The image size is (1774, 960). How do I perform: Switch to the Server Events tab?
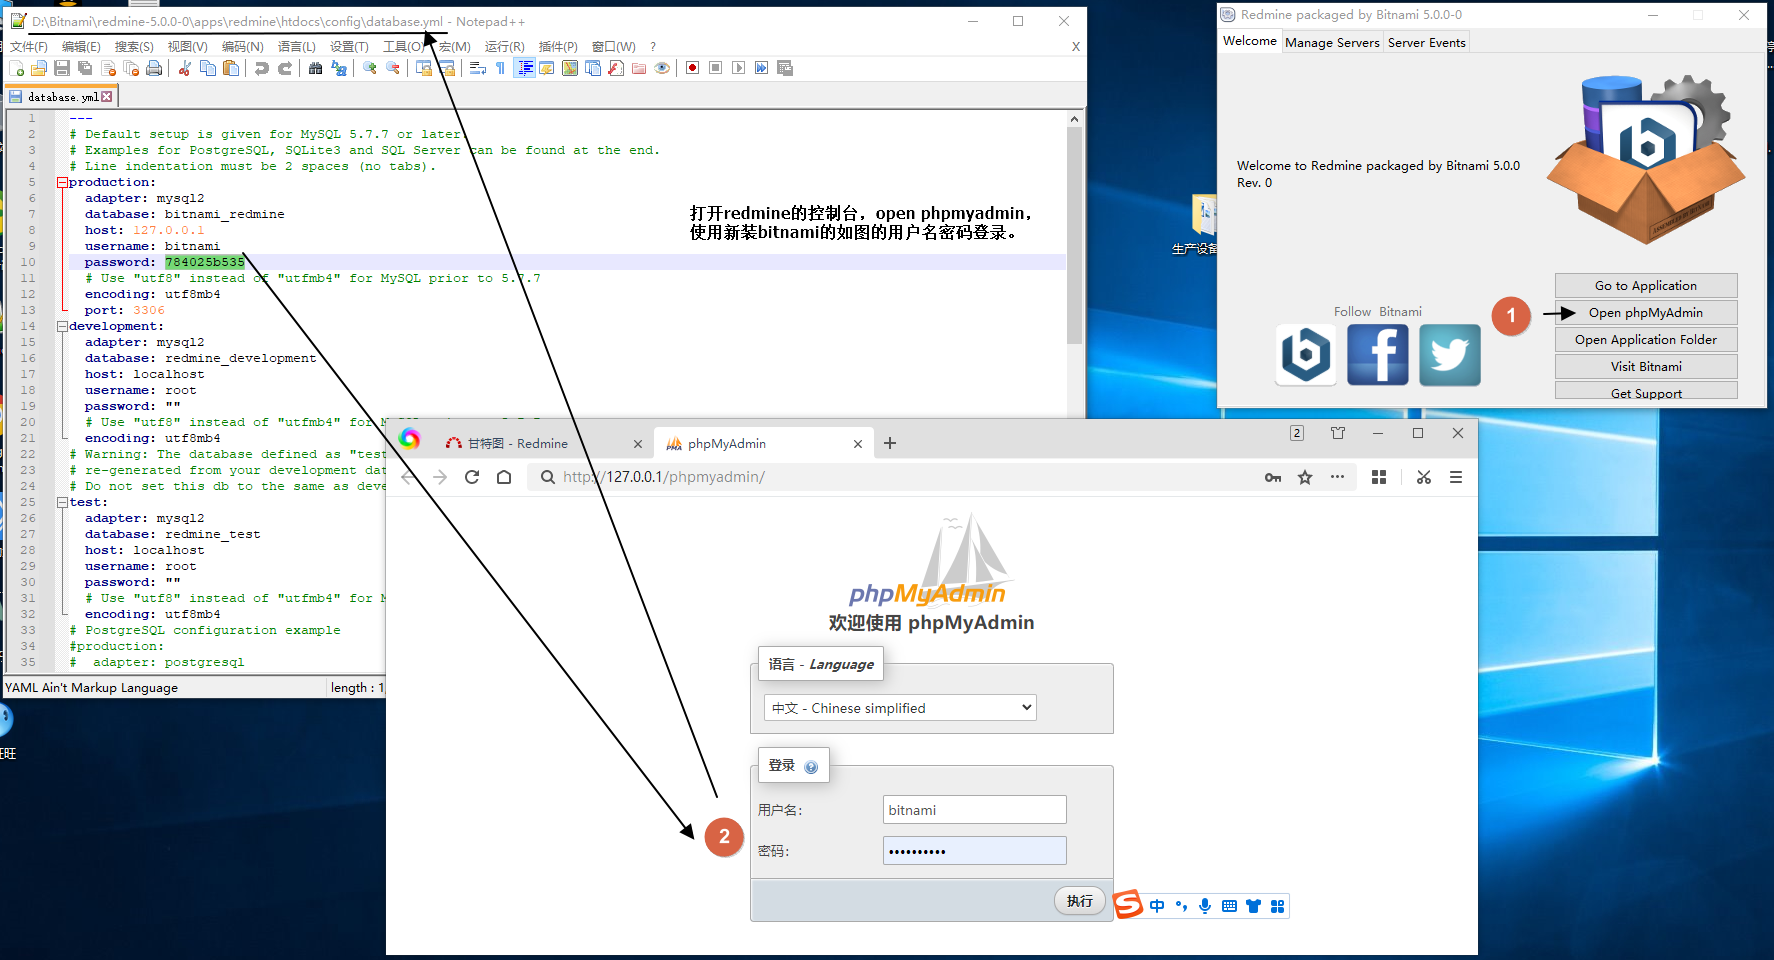point(1427,42)
